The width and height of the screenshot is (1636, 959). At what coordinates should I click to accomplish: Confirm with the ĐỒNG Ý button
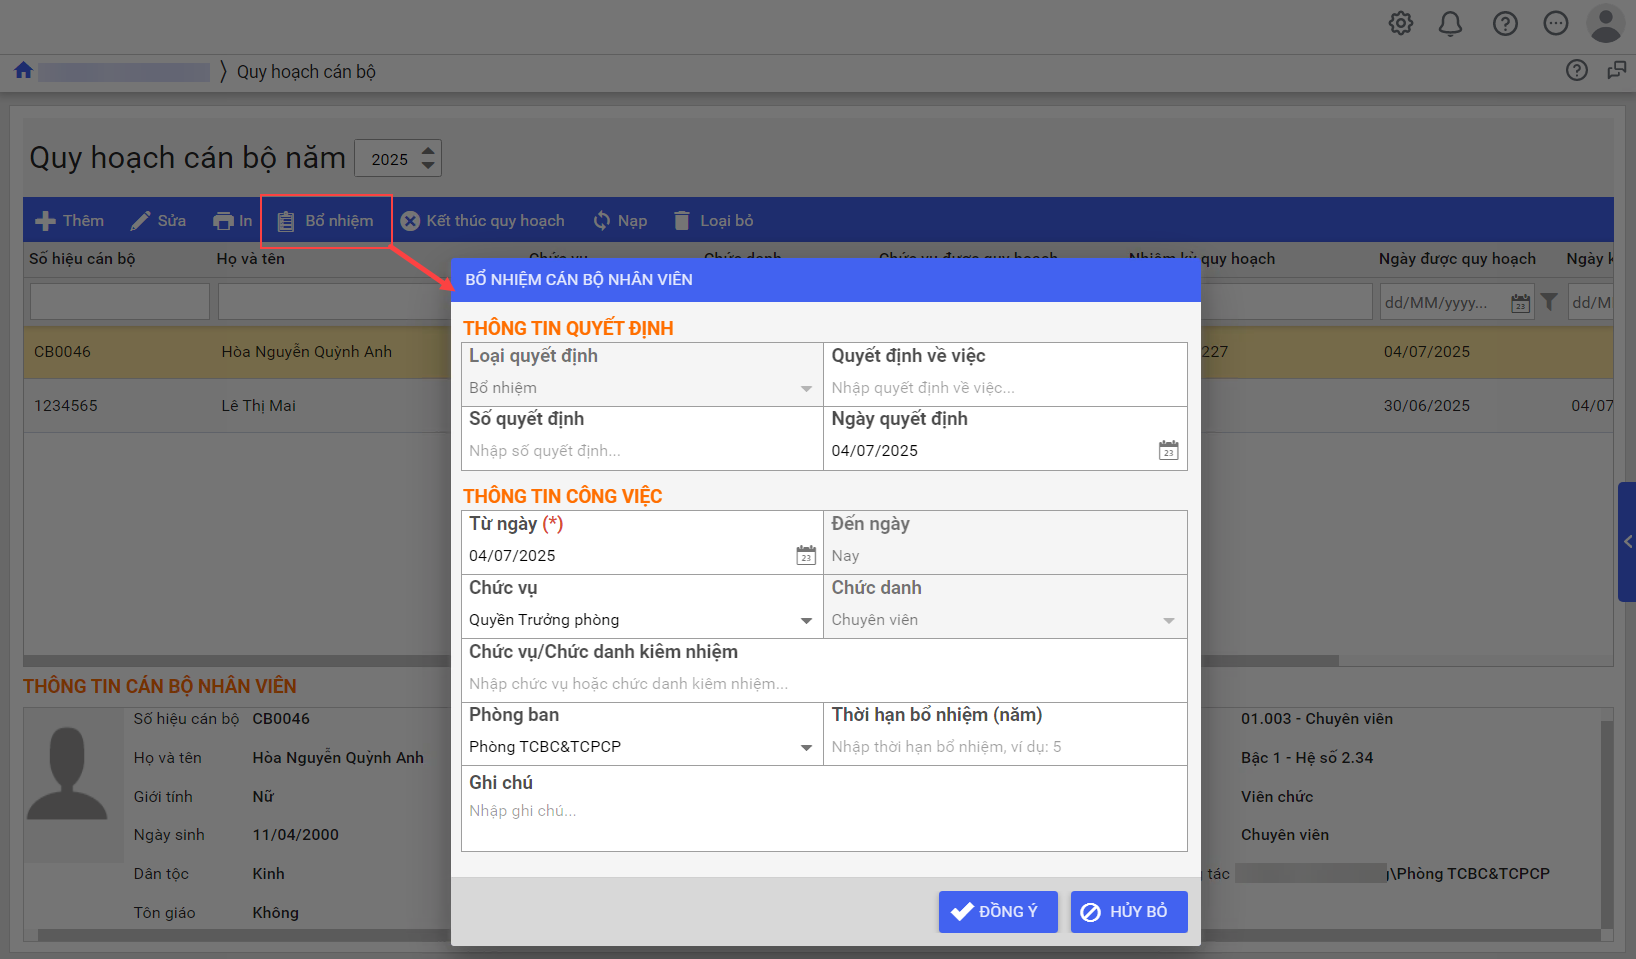(997, 912)
